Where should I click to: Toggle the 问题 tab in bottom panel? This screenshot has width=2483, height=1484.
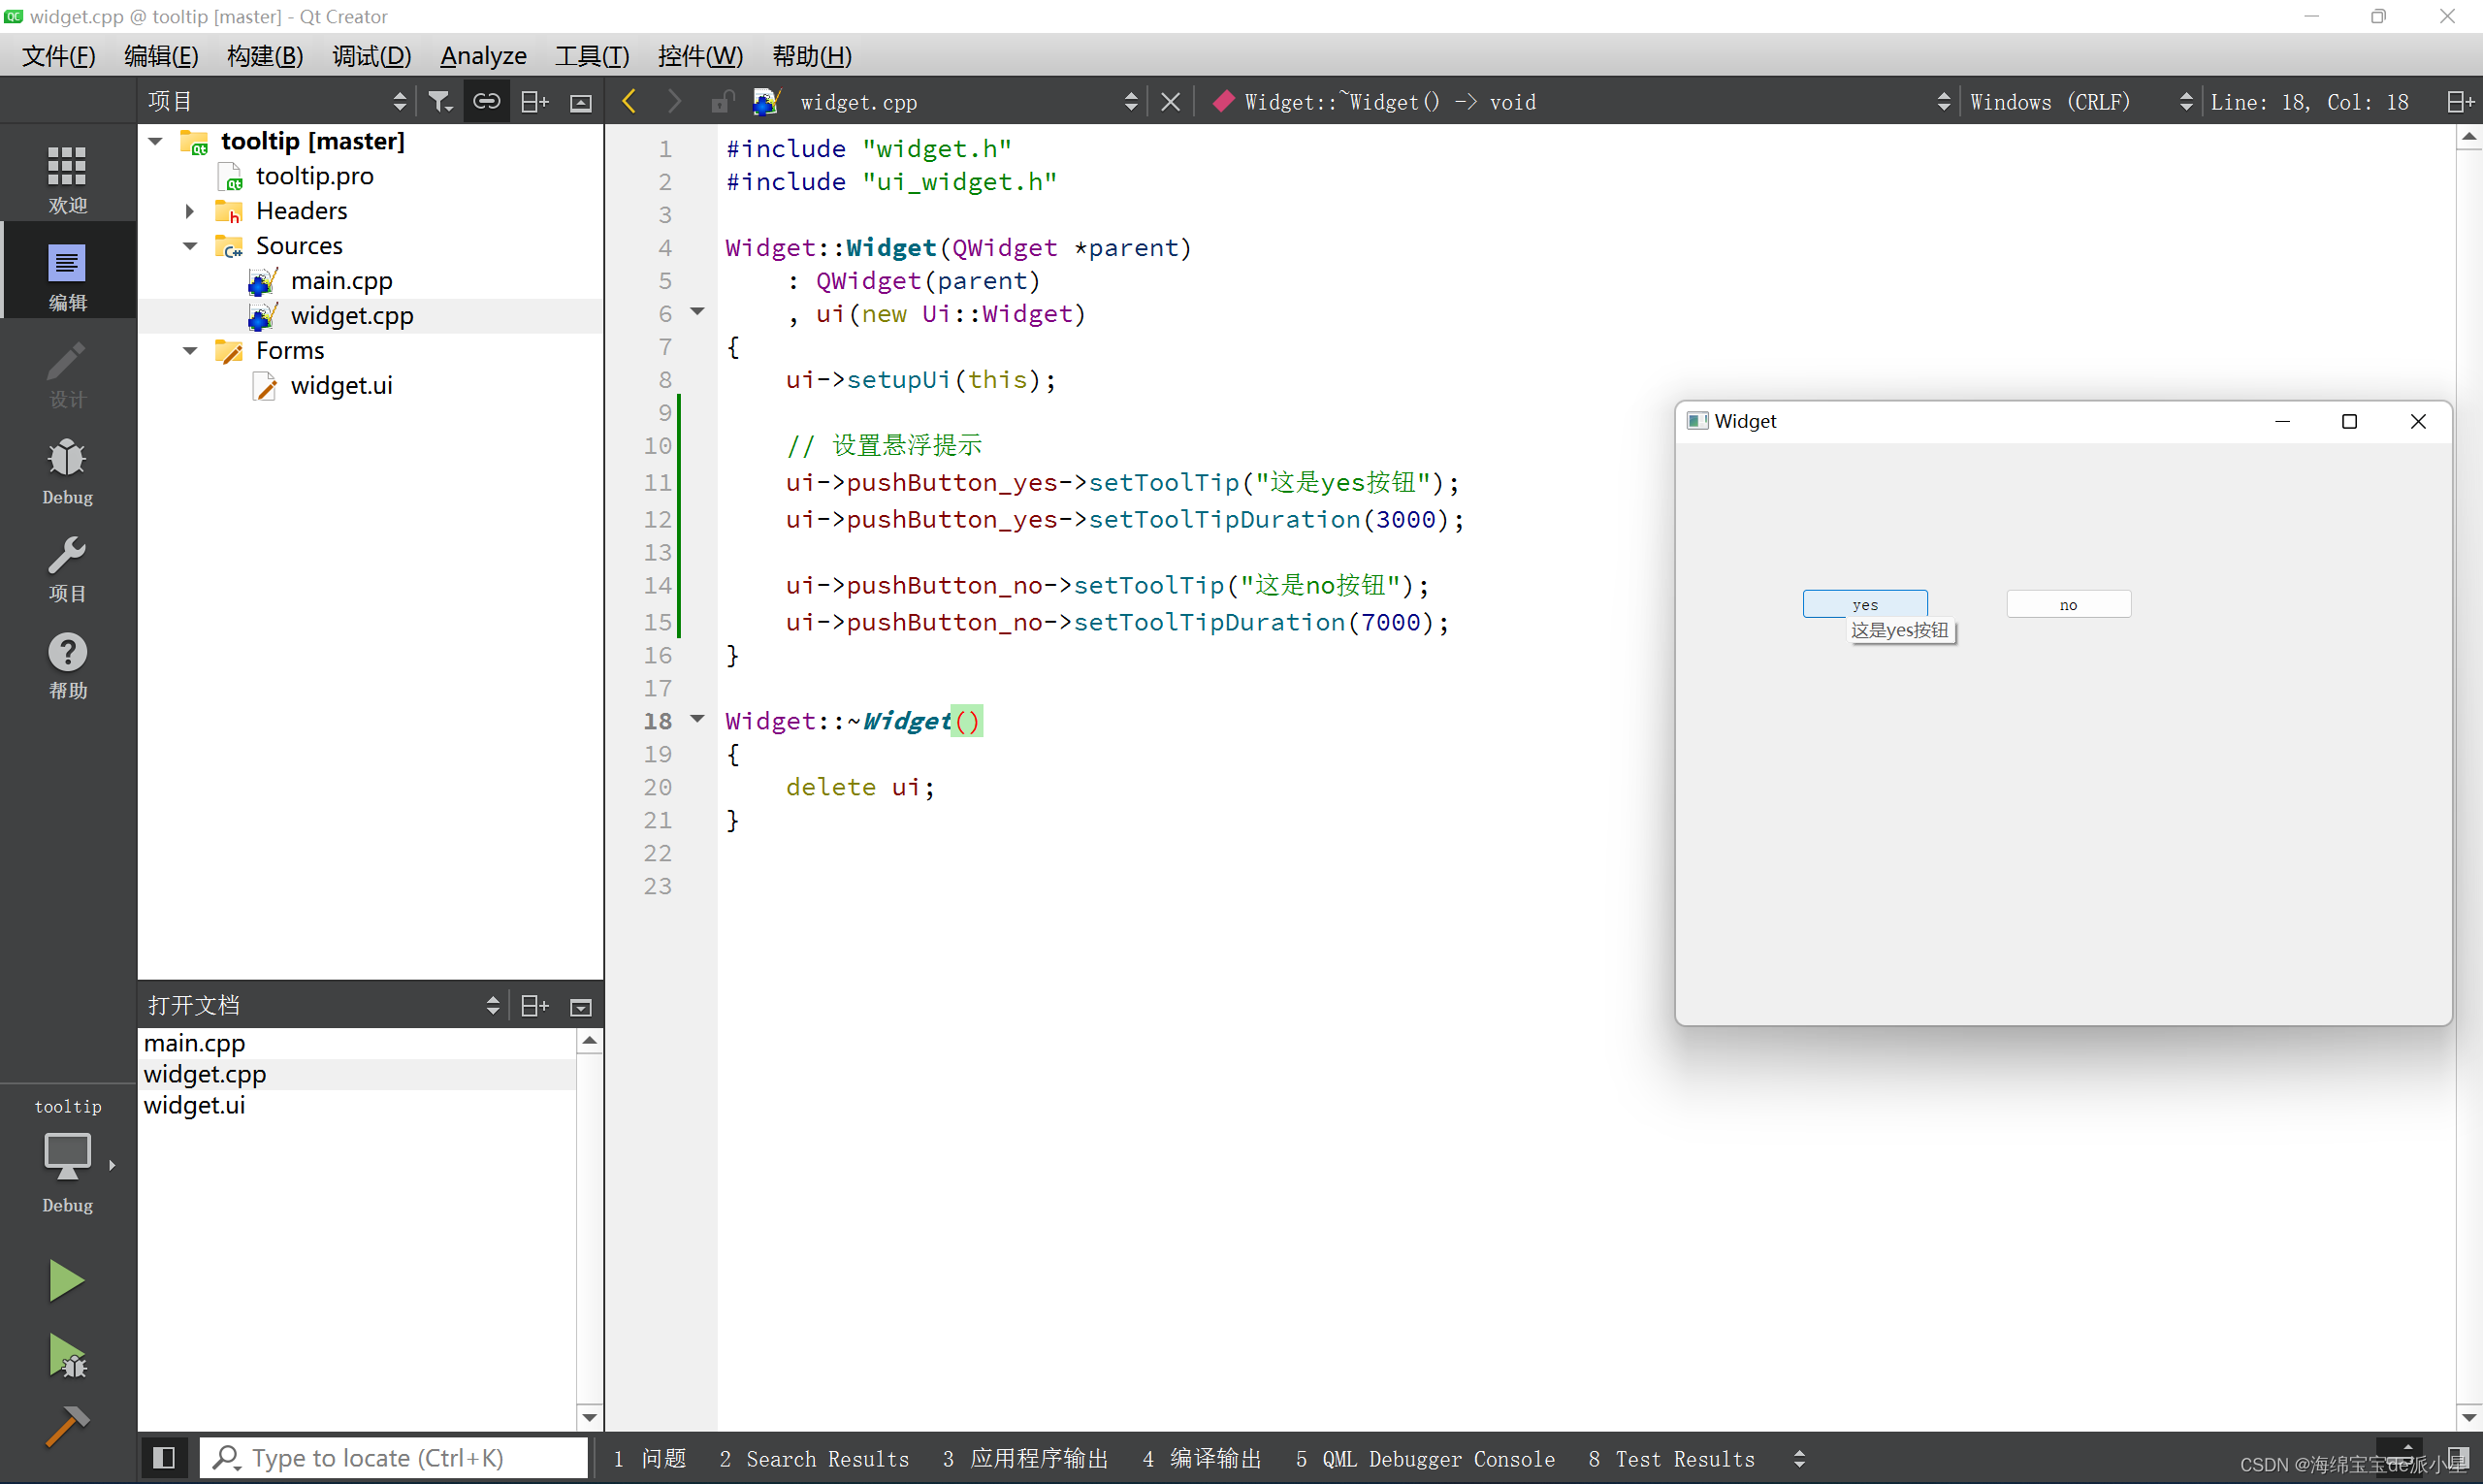(x=654, y=1456)
